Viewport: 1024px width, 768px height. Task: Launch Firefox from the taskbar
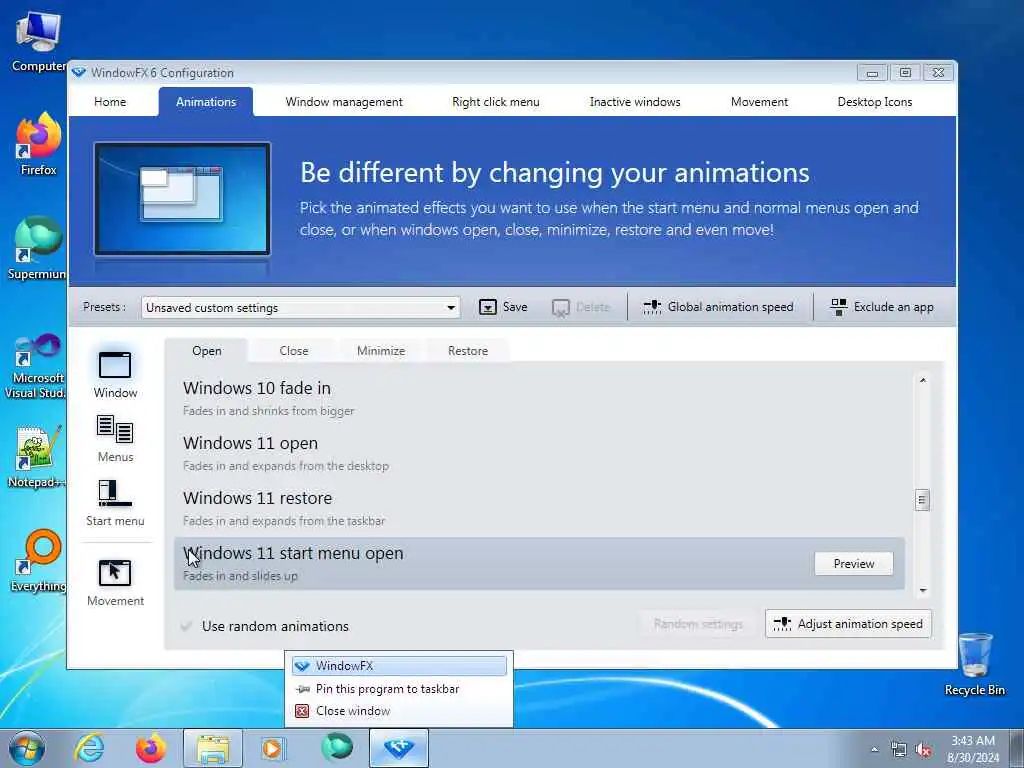coord(151,748)
